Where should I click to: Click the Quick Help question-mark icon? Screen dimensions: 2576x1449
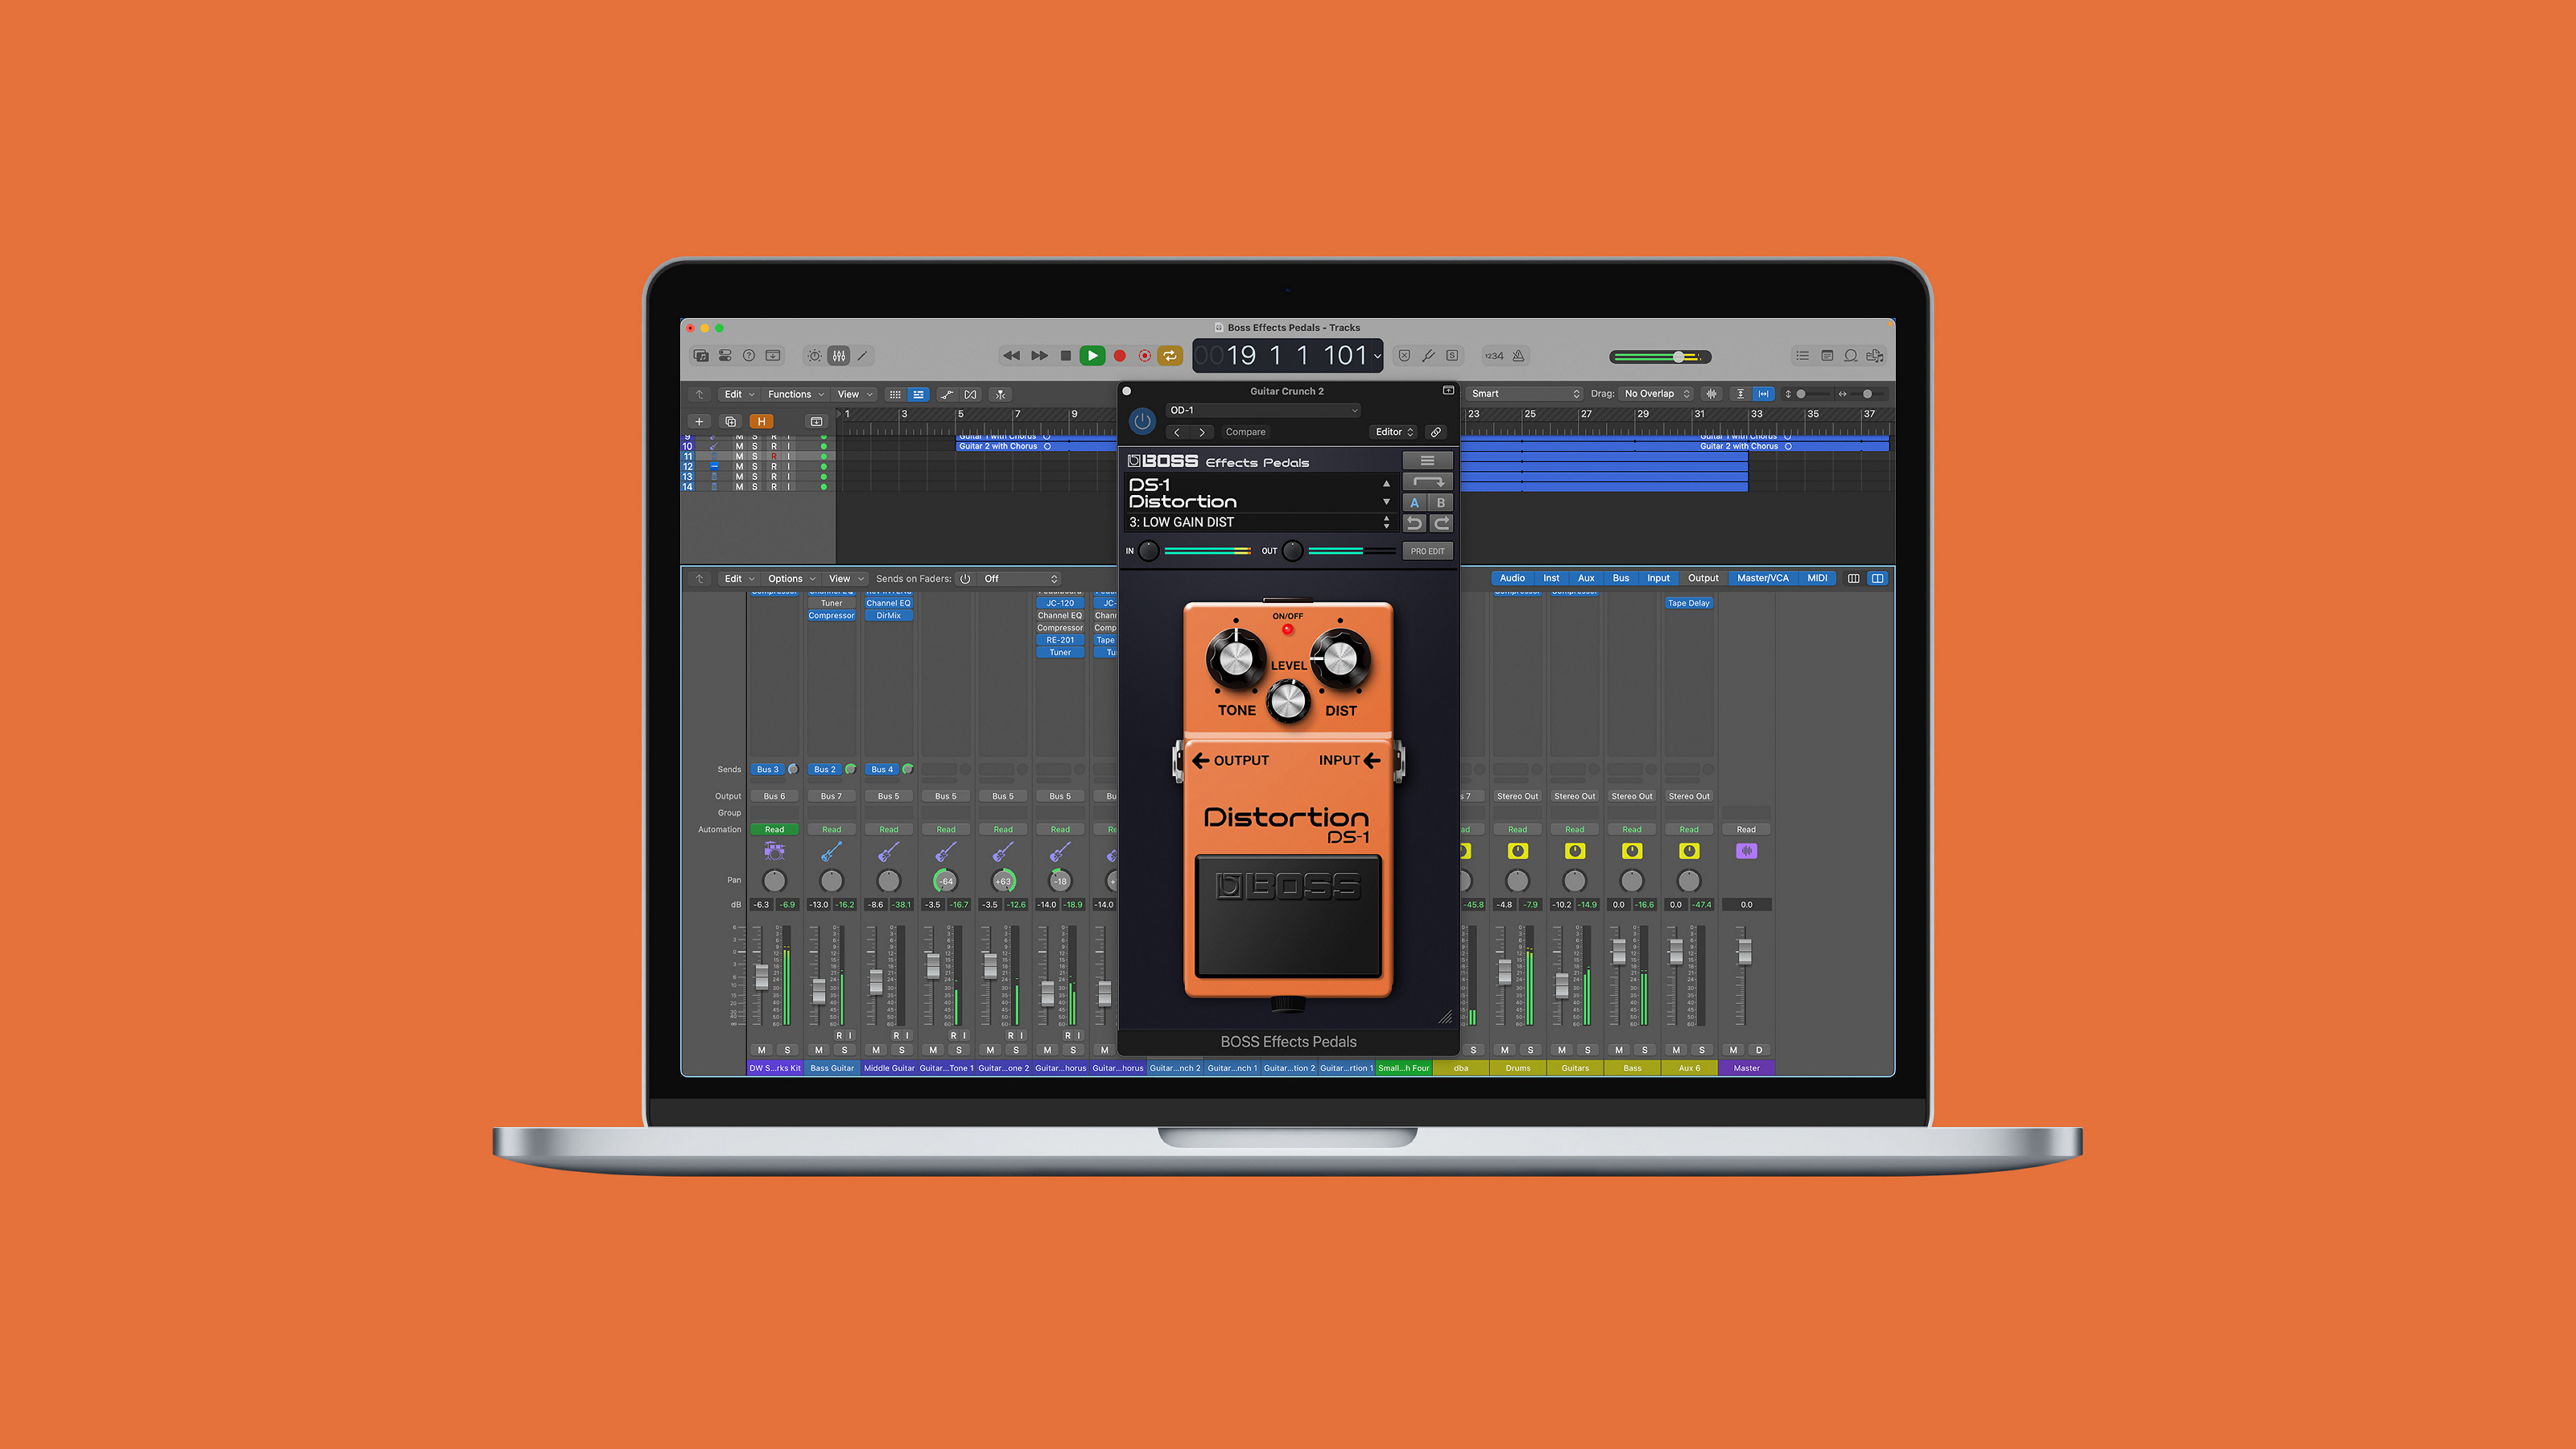point(749,355)
